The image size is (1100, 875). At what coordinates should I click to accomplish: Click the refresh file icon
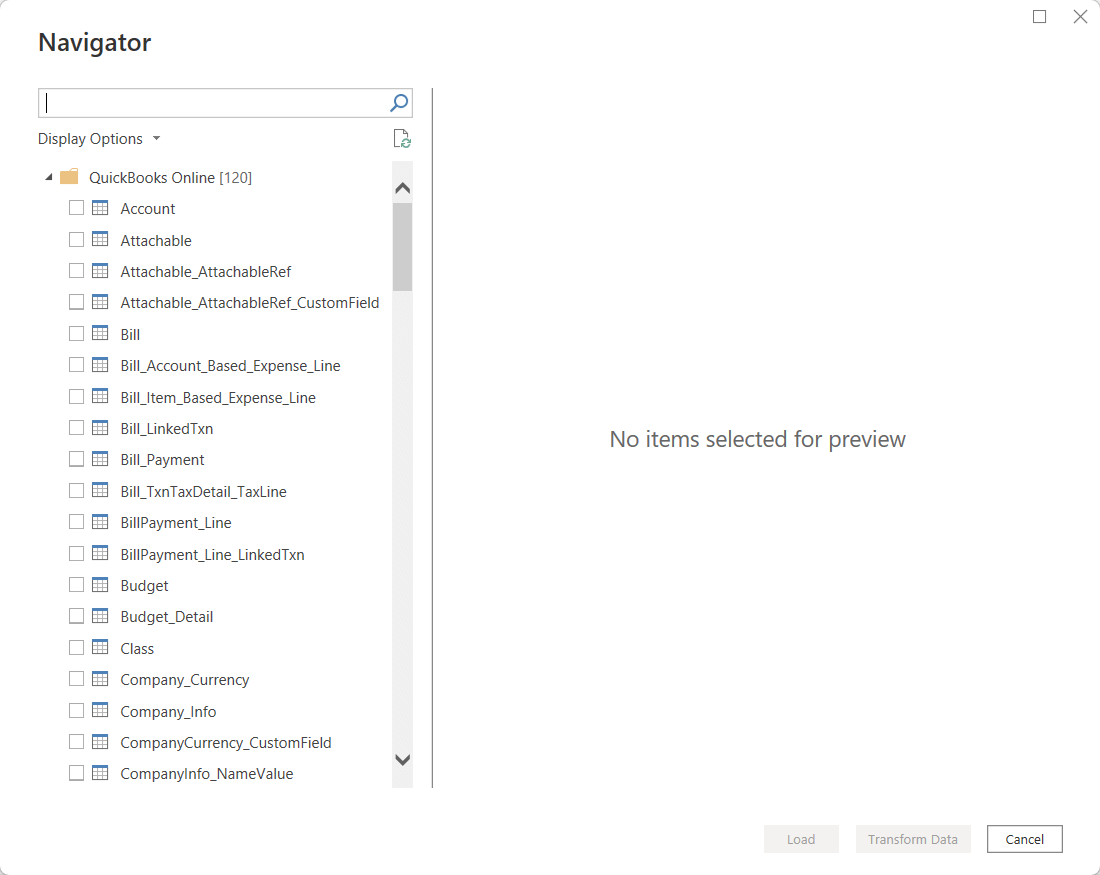(x=402, y=138)
